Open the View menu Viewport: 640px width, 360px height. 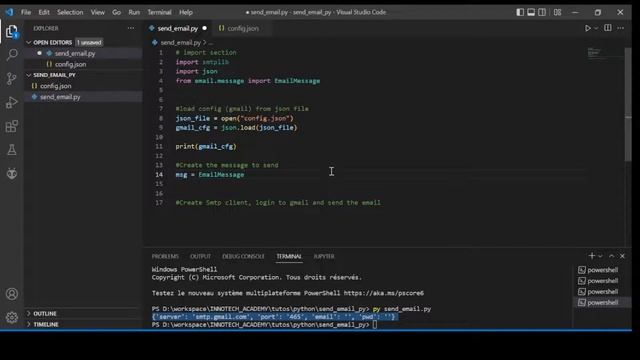click(98, 12)
